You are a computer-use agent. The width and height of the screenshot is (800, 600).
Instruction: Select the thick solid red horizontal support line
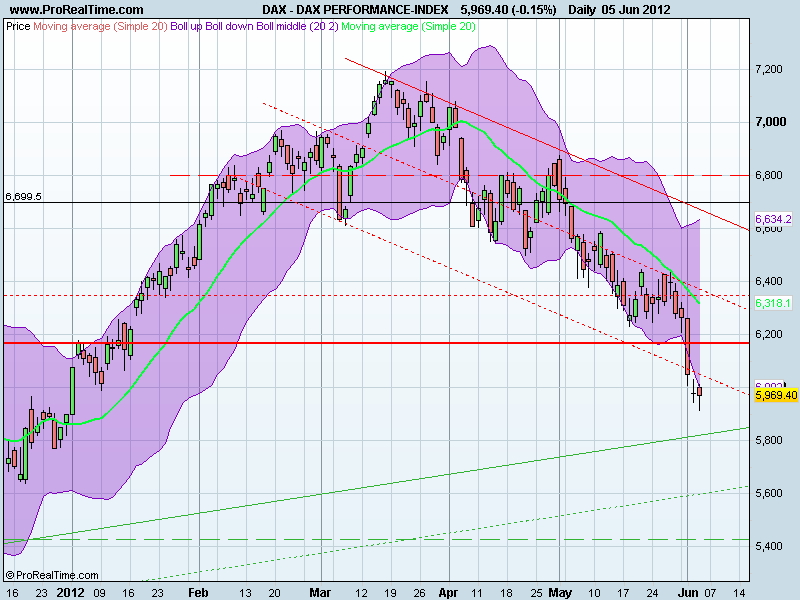pos(377,343)
